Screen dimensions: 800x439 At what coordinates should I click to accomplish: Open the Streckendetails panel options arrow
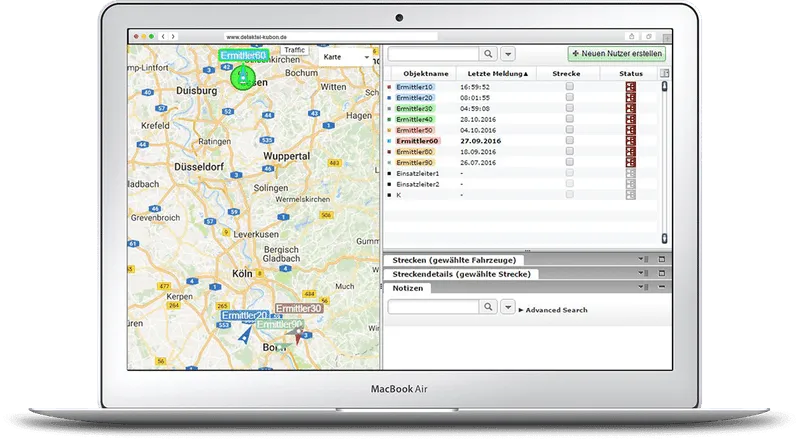[x=642, y=273]
